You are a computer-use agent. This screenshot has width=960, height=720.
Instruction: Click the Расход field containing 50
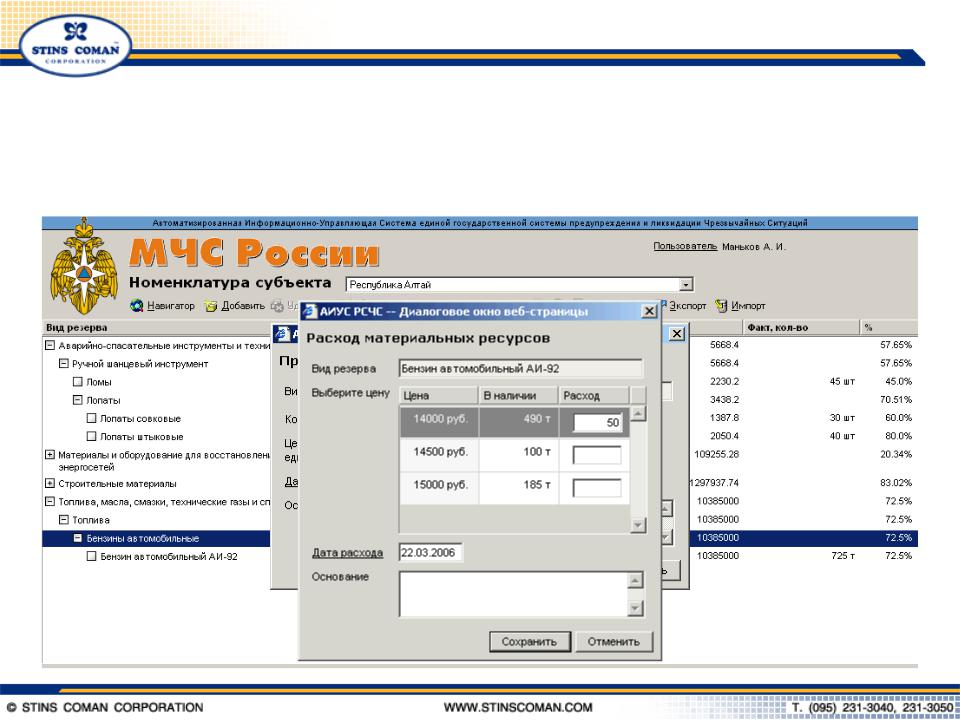[x=597, y=422]
